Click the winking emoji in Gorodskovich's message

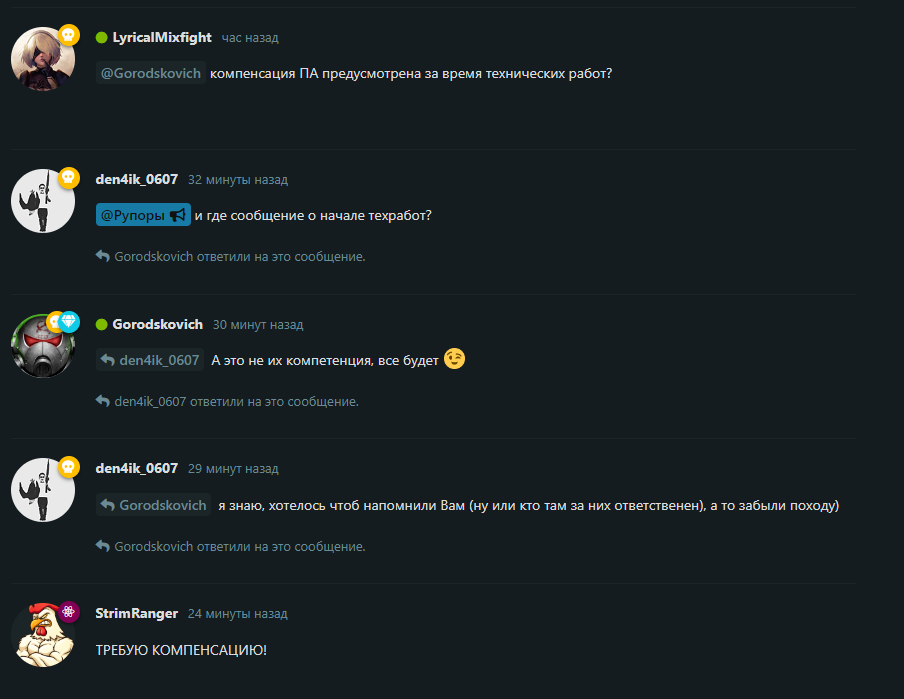(454, 359)
